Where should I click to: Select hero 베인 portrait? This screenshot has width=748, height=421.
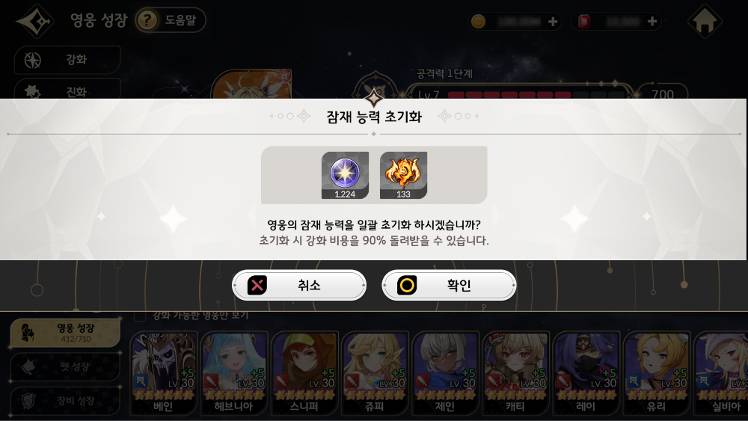[x=164, y=373]
